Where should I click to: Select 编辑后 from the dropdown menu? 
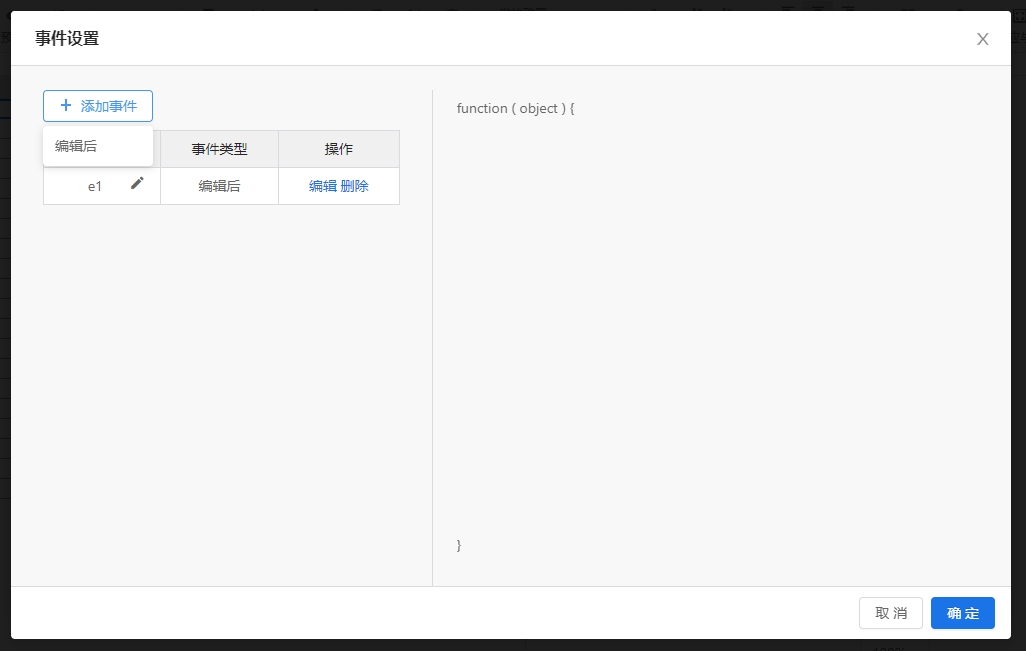coord(97,146)
